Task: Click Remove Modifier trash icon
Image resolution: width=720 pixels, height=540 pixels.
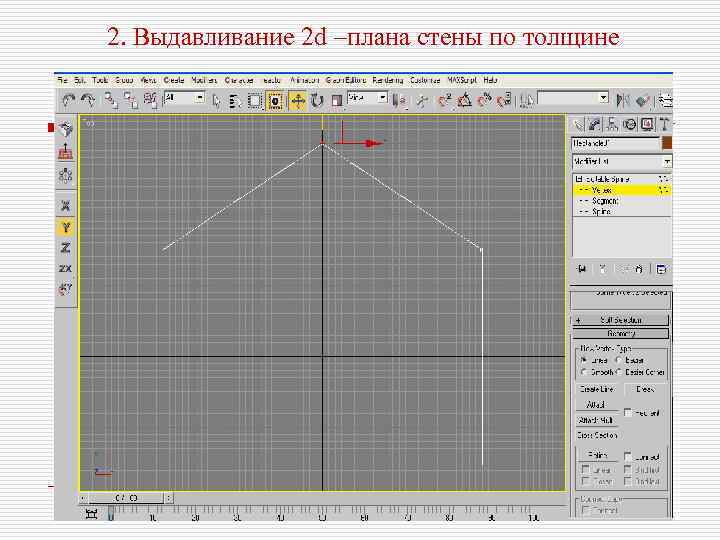Action: pos(639,269)
